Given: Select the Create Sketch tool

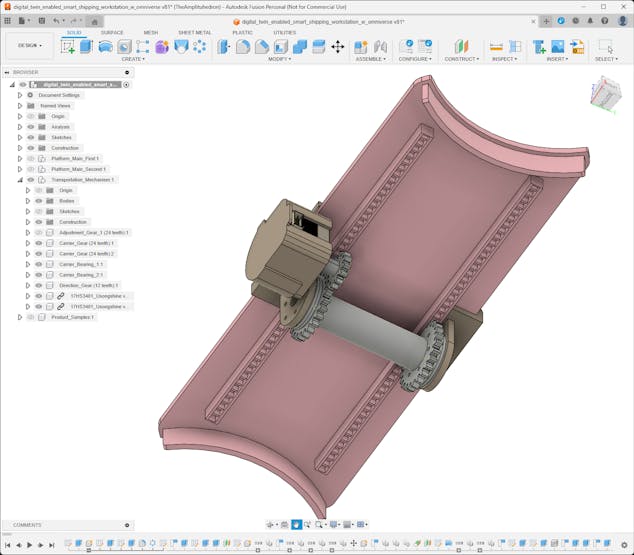Looking at the screenshot, I should pyautogui.click(x=67, y=46).
